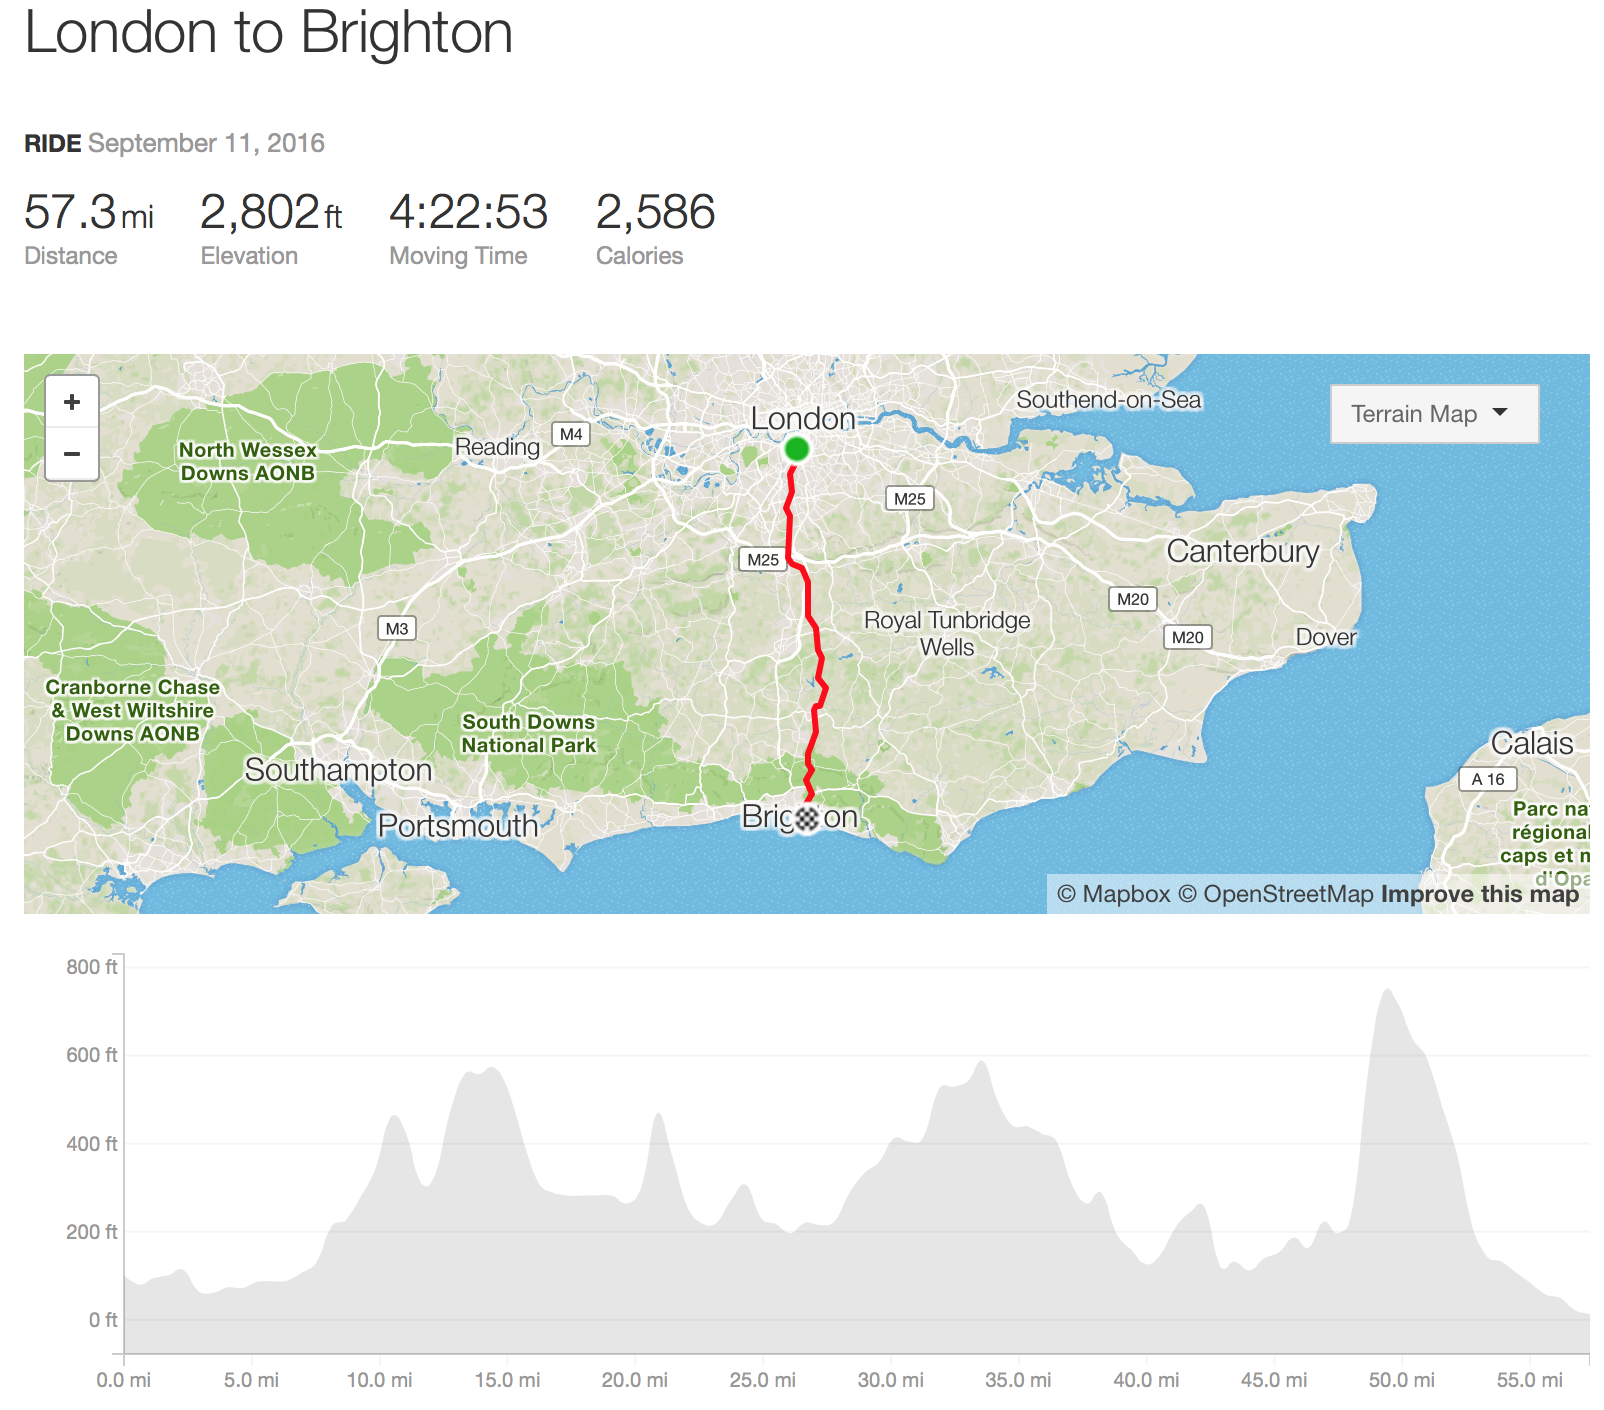
Task: Click the M4 motorway badge near Reading
Action: pyautogui.click(x=571, y=434)
